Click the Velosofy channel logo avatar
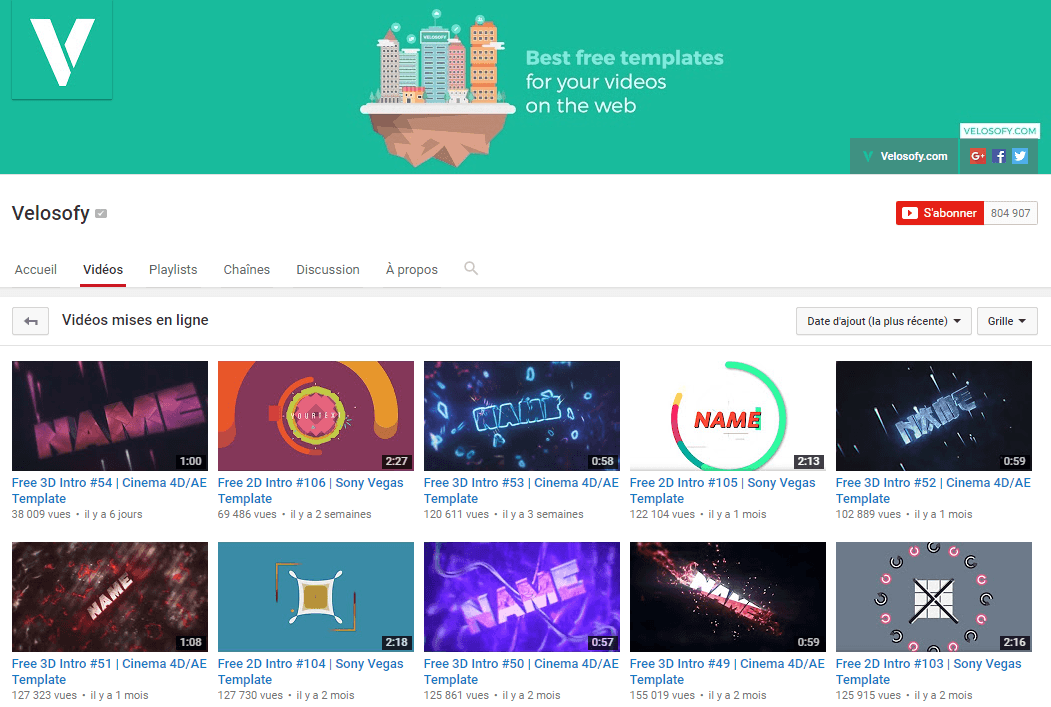 point(62,50)
